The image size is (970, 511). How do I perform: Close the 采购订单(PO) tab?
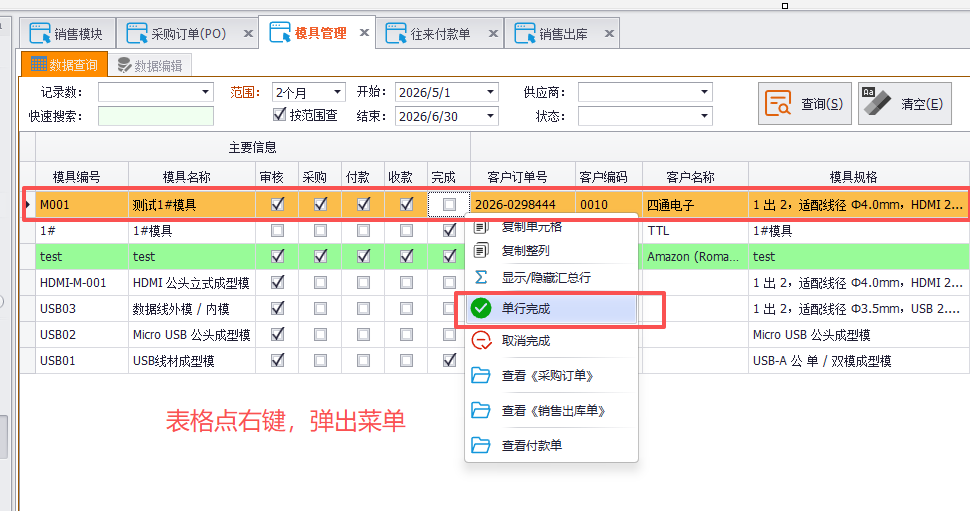click(248, 33)
